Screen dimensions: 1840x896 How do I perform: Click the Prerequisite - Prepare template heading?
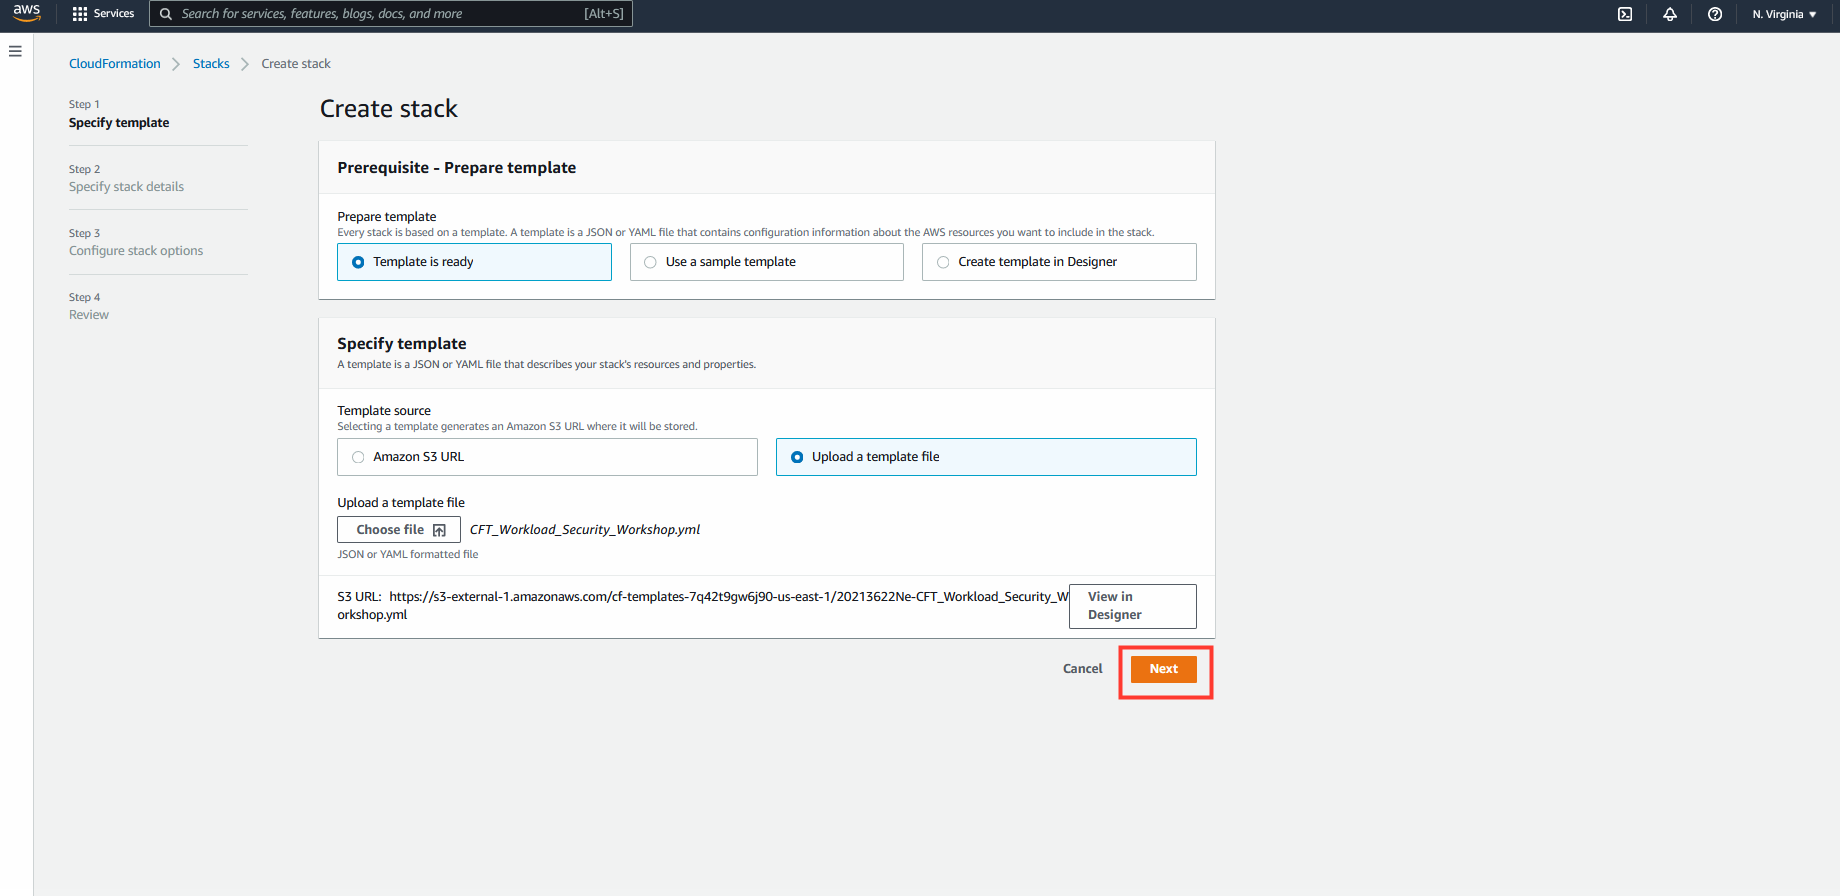457,168
